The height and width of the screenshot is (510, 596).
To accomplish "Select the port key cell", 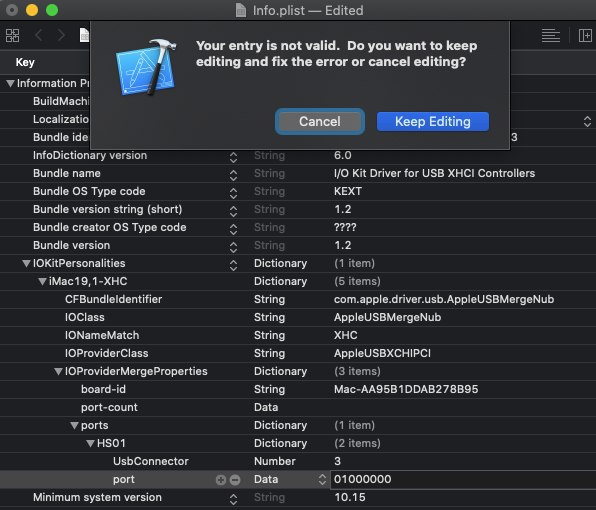I will 124,480.
